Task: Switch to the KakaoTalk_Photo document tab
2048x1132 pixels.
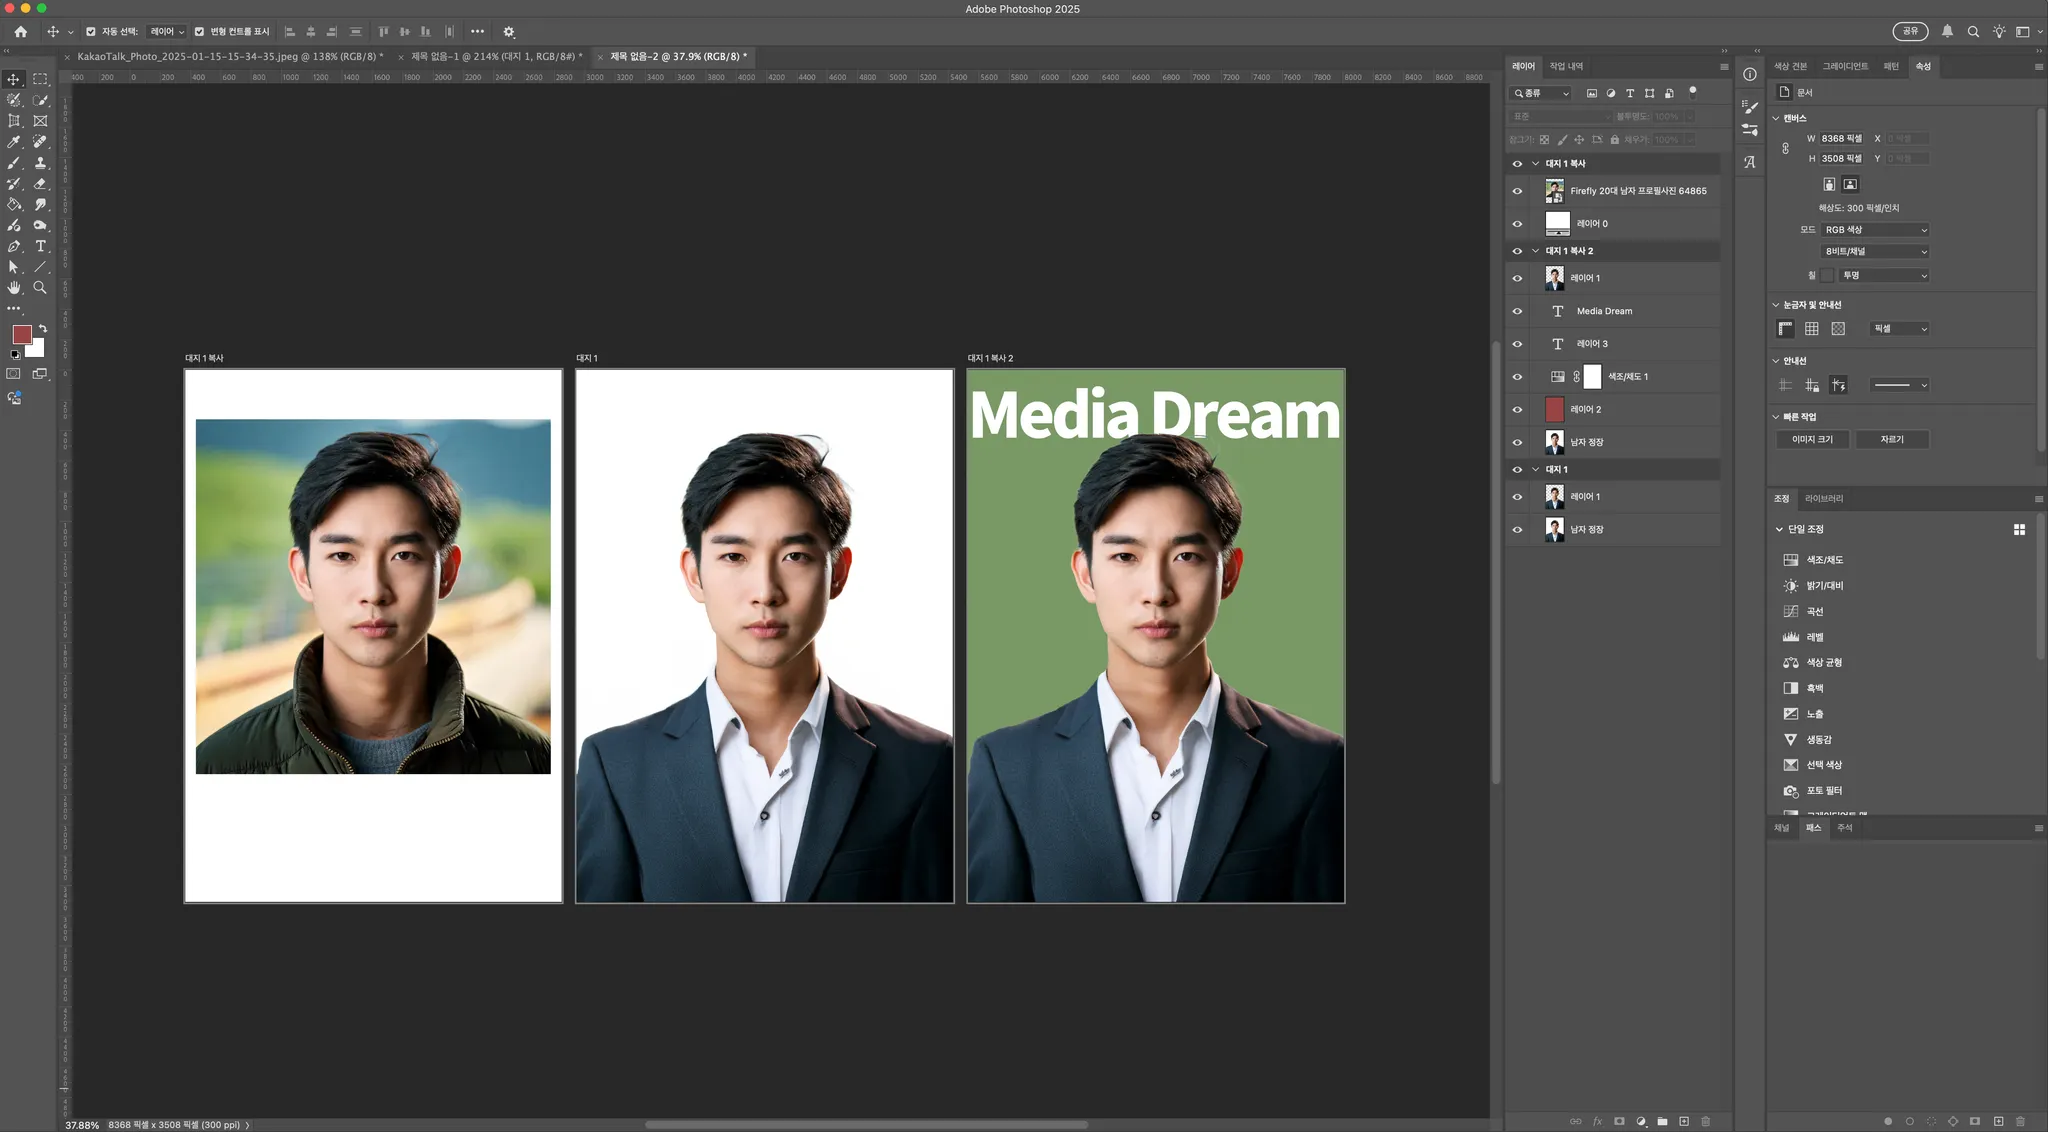Action: coord(229,57)
